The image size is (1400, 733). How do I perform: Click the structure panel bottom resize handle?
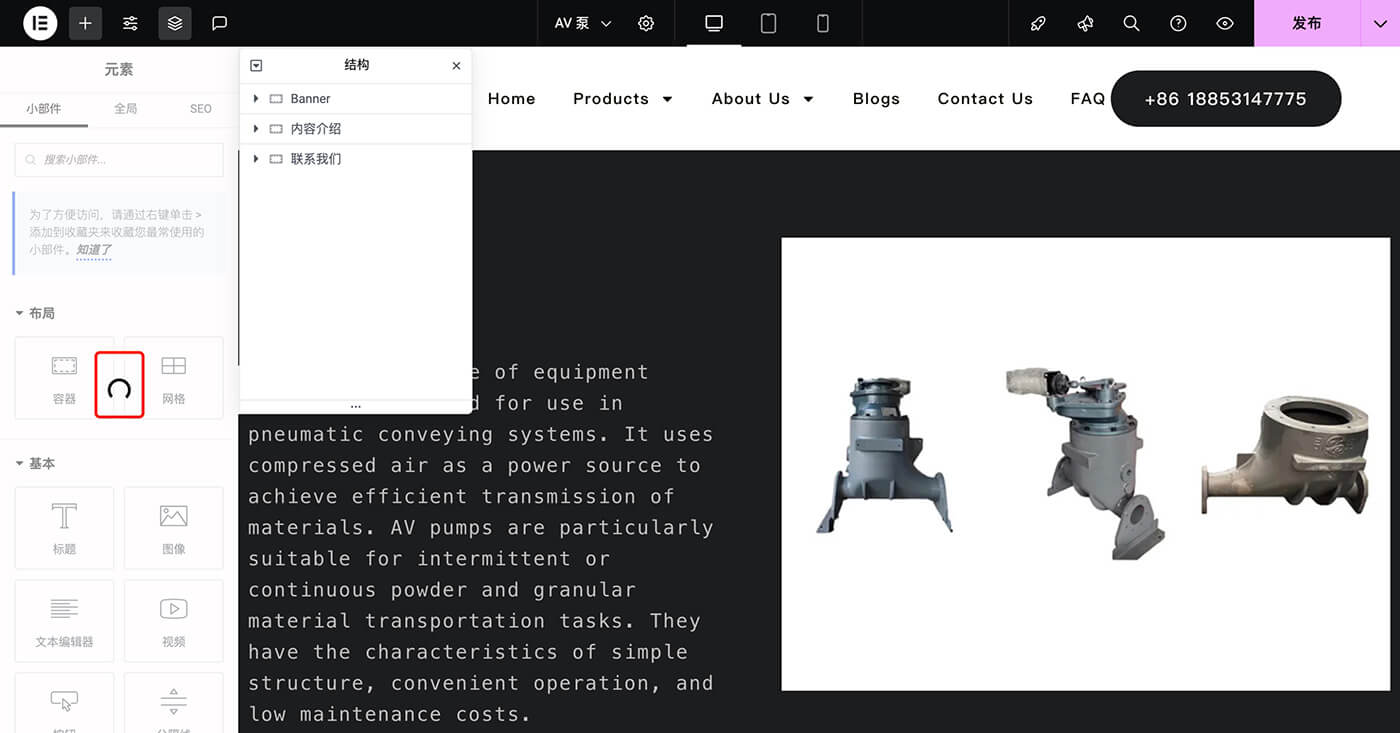pyautogui.click(x=355, y=407)
